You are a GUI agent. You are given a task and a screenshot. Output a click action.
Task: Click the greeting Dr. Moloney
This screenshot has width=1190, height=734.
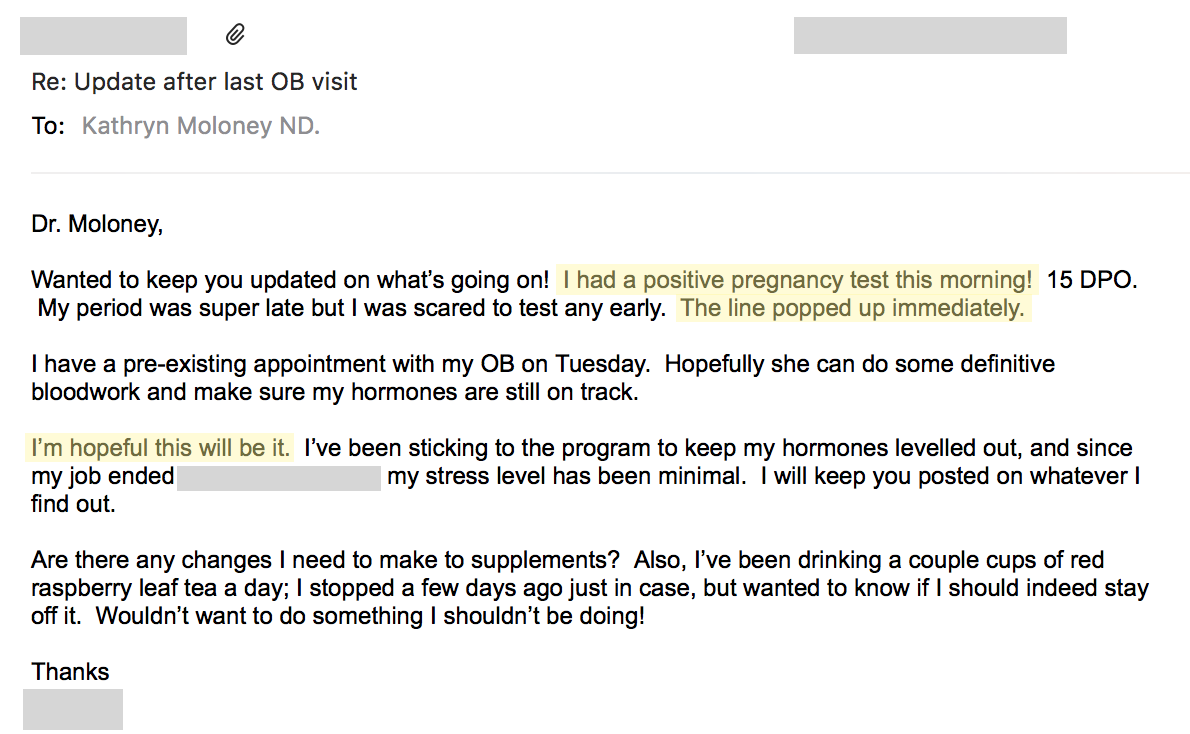pos(97,224)
